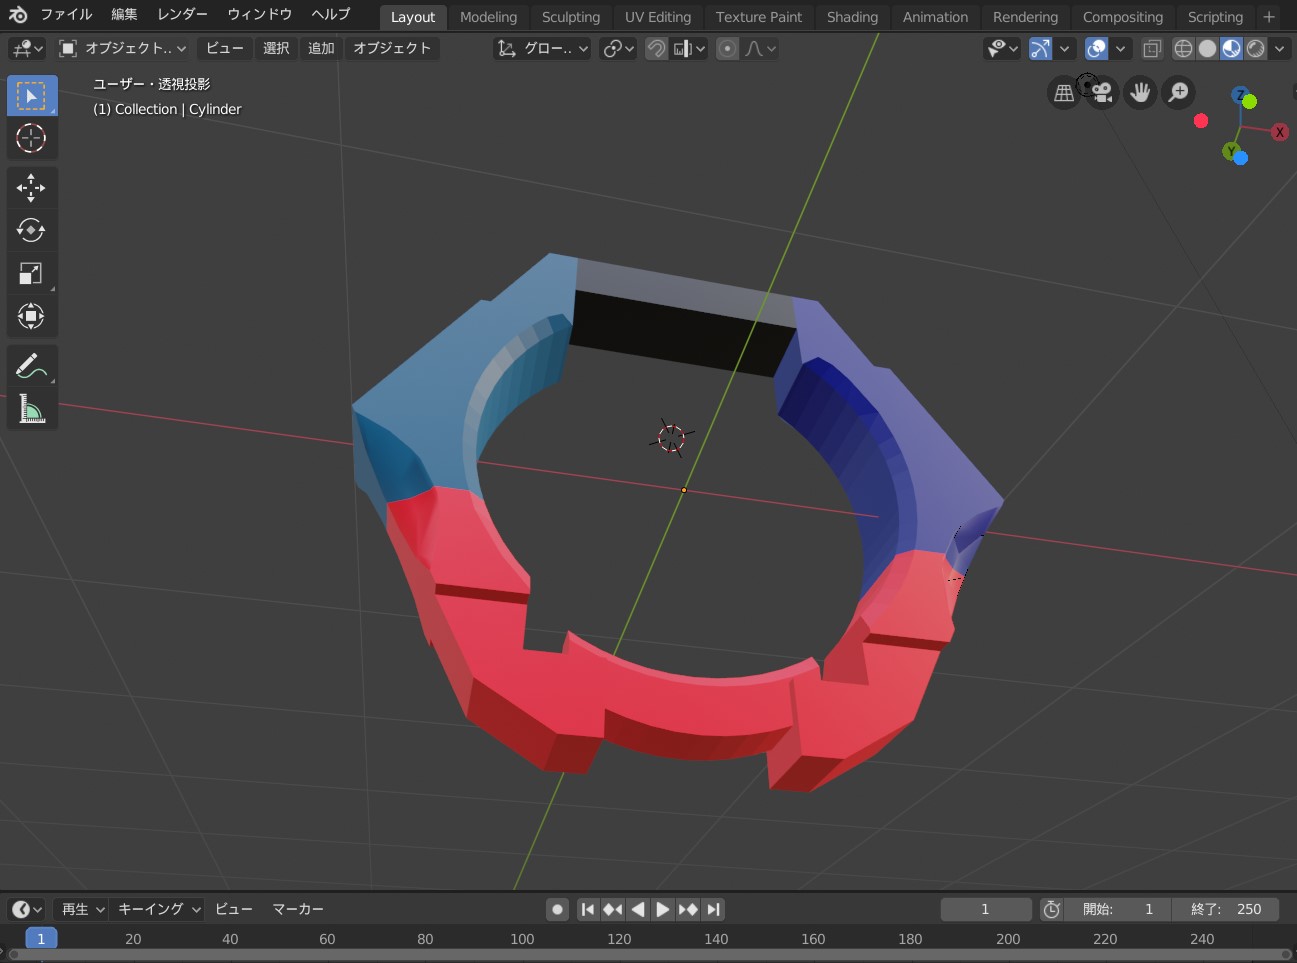This screenshot has height=963, width=1297.
Task: Click the green Y axis gizmo ball
Action: coord(1231,151)
